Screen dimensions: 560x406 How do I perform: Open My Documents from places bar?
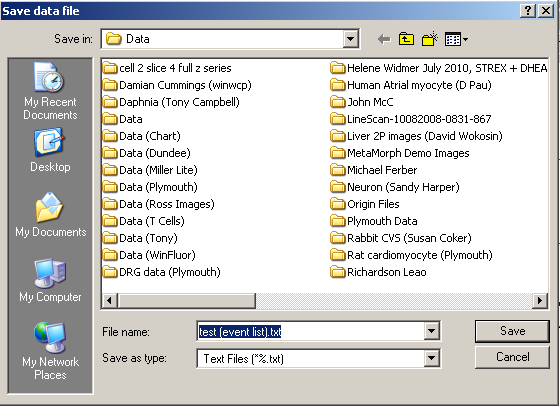50,215
